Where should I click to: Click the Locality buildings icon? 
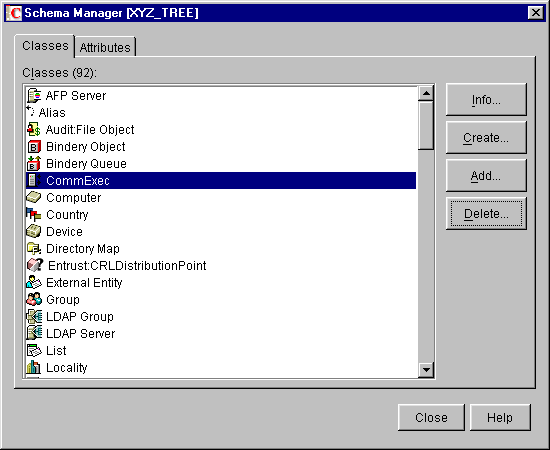click(34, 367)
